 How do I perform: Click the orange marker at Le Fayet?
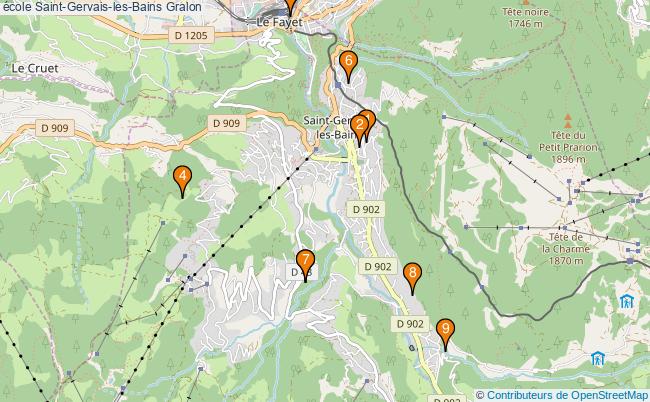(291, 5)
